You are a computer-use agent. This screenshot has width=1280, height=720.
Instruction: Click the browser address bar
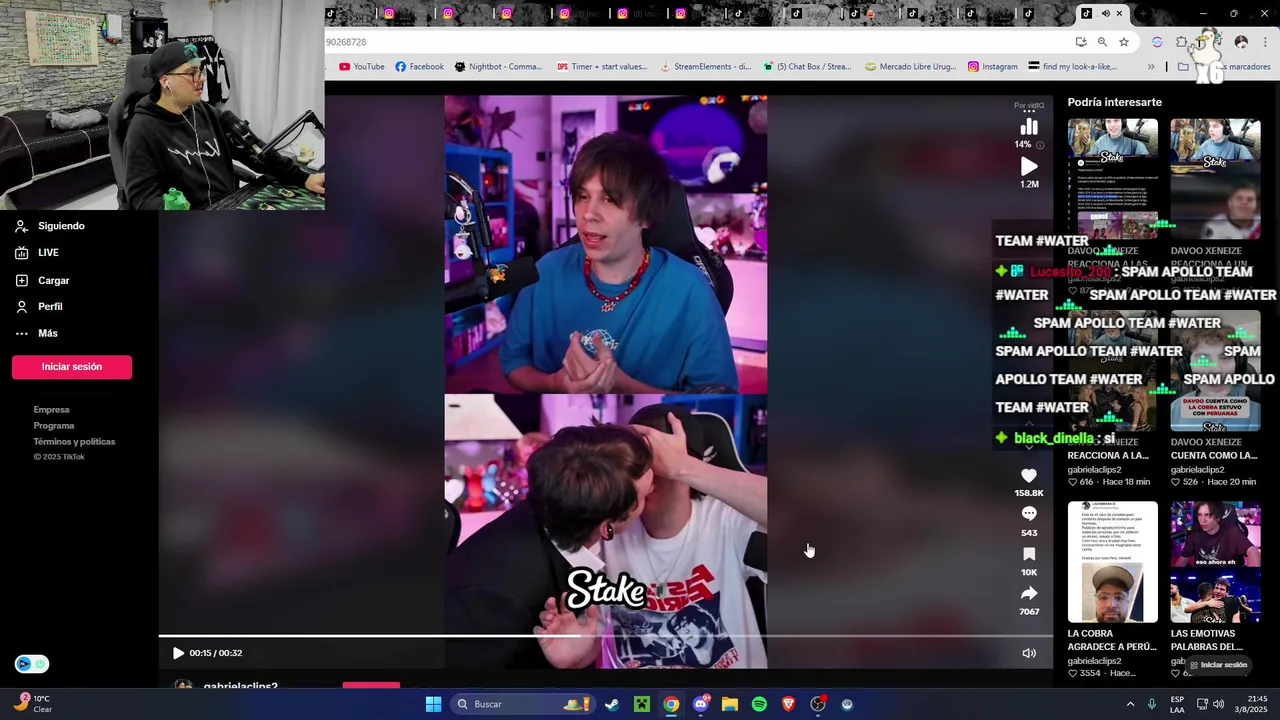[x=690, y=42]
